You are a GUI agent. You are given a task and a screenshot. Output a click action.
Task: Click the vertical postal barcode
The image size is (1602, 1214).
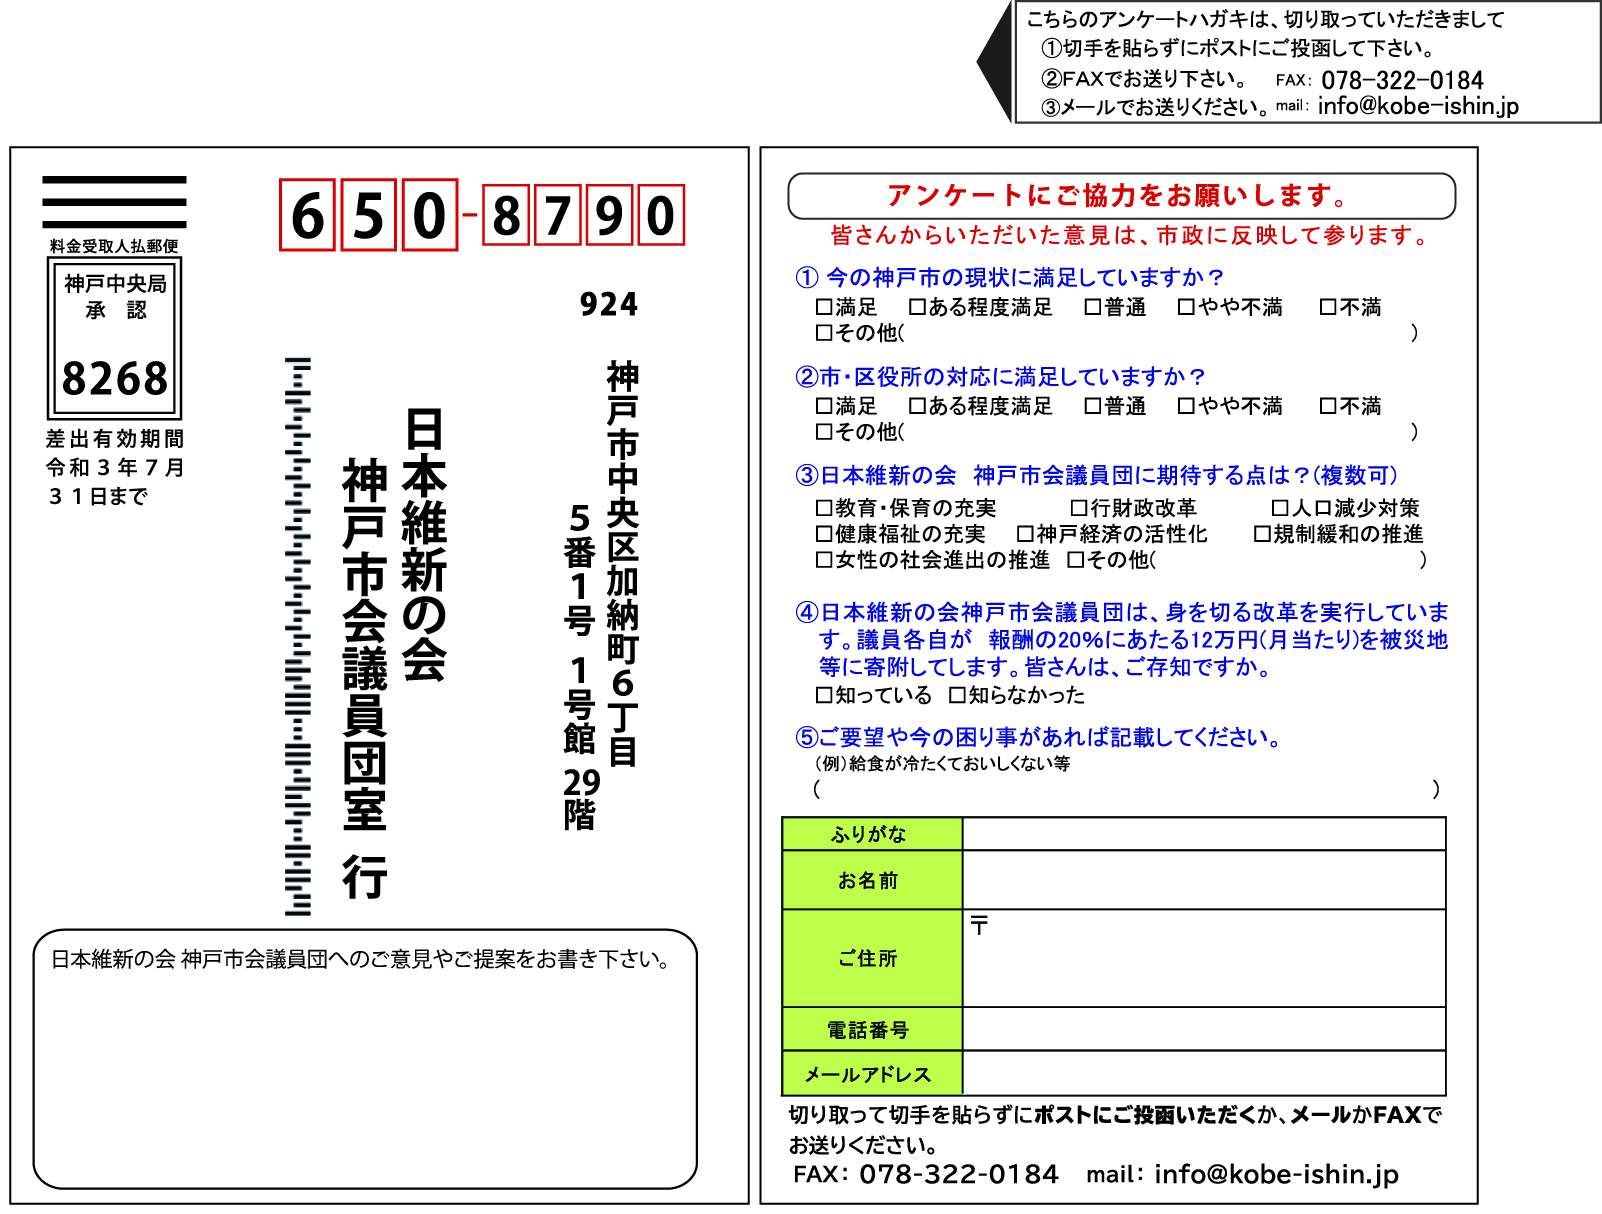coord(298,636)
